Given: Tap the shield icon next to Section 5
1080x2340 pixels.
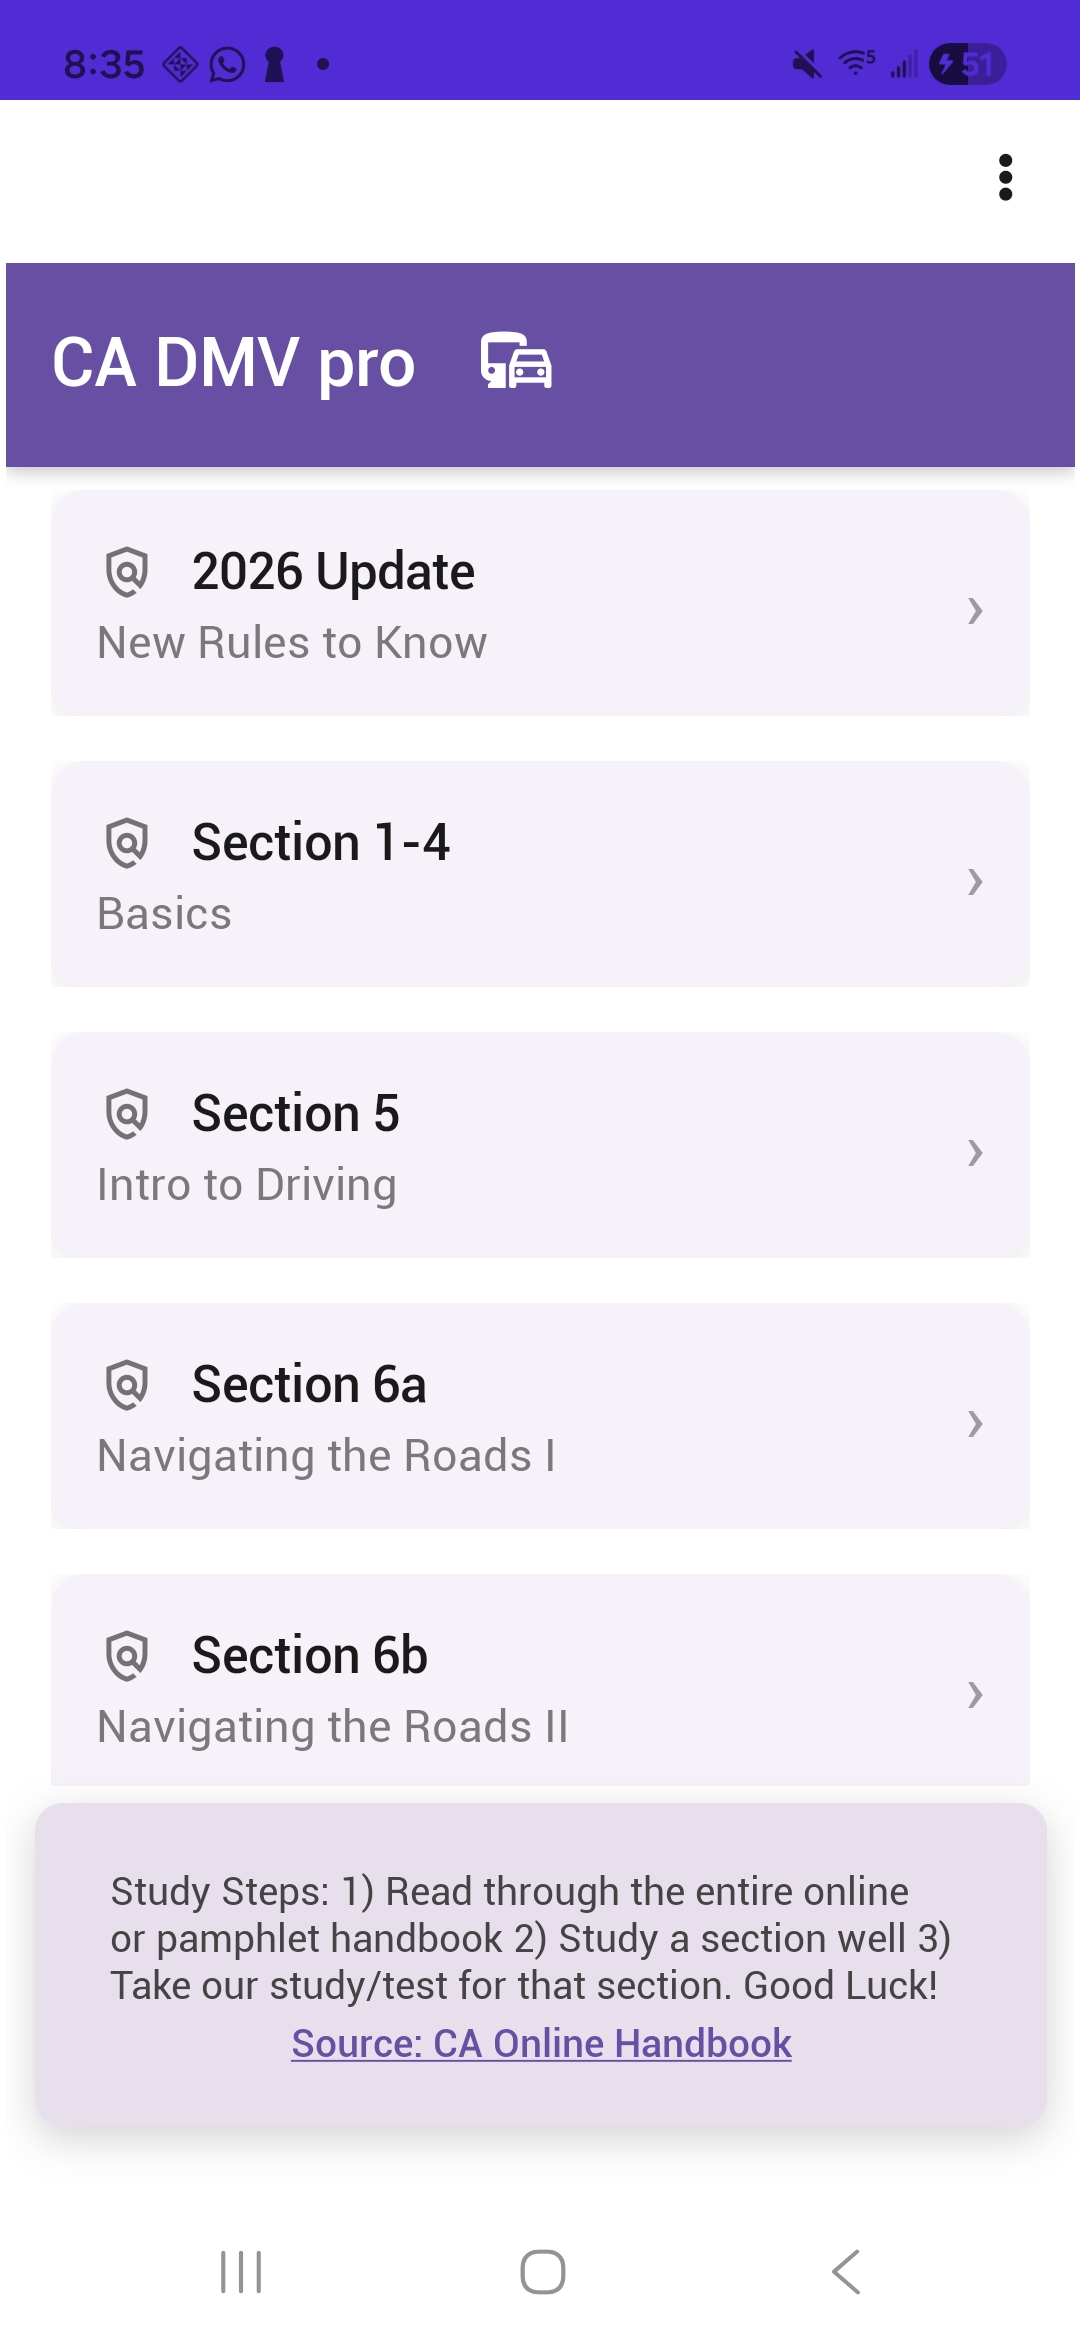Looking at the screenshot, I should pyautogui.click(x=127, y=1114).
